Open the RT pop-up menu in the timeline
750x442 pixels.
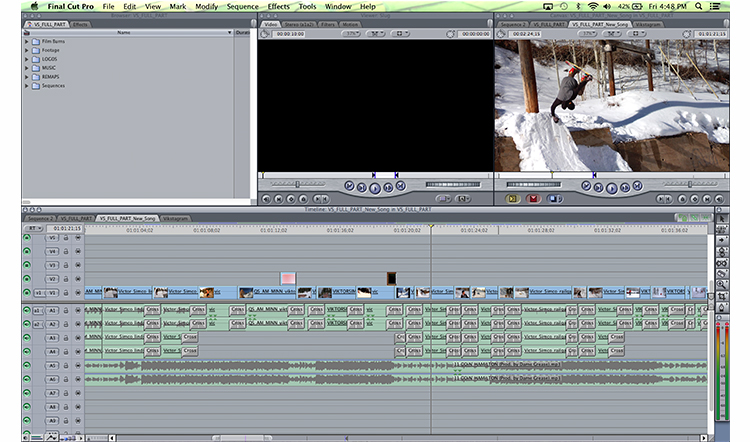33,228
